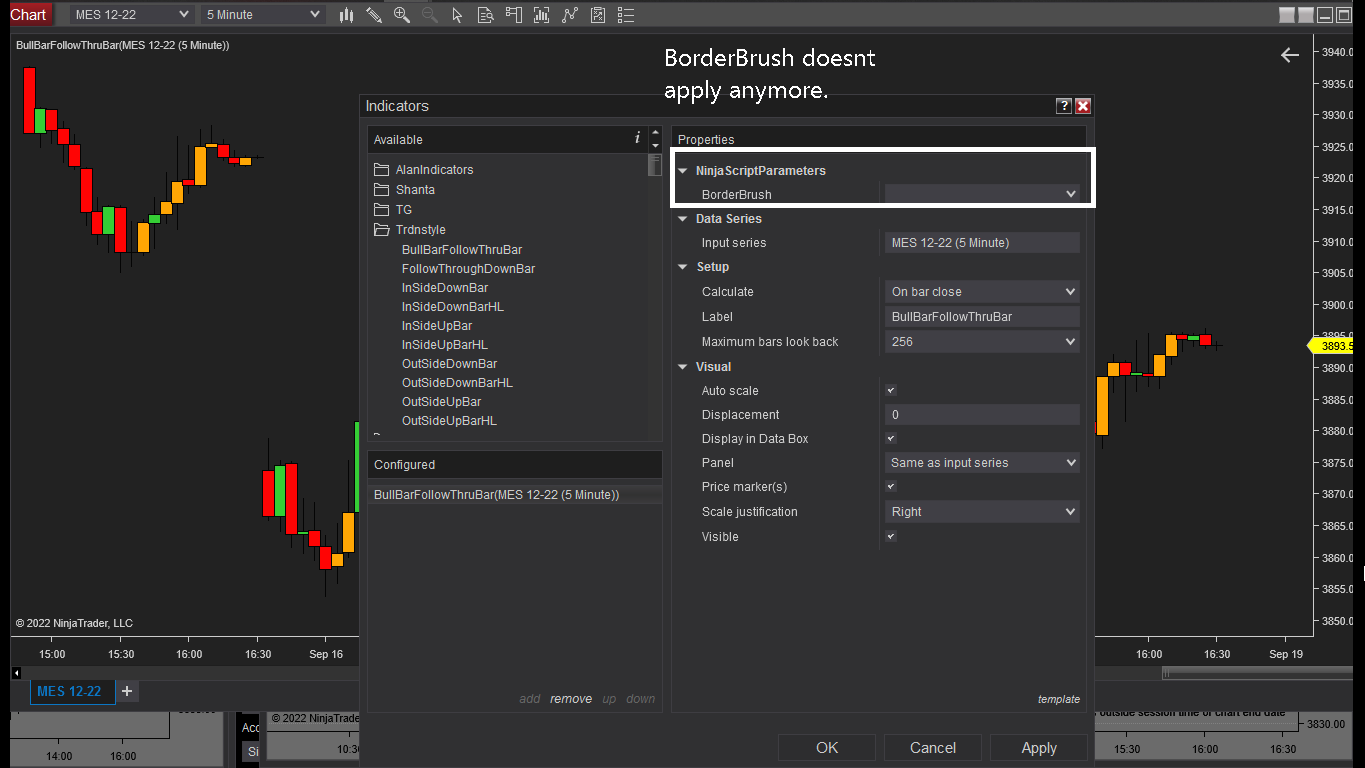Click the AlanIndicators folder icon
The width and height of the screenshot is (1365, 768).
point(381,169)
